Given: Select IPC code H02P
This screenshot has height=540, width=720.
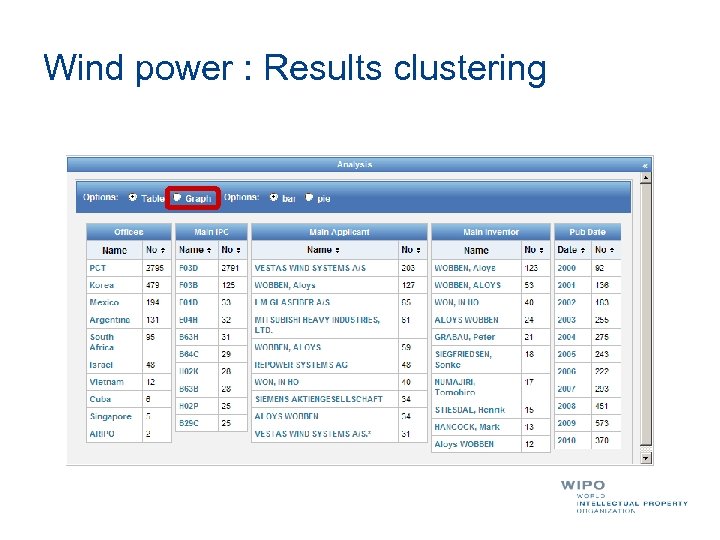Looking at the screenshot, I should [x=189, y=406].
